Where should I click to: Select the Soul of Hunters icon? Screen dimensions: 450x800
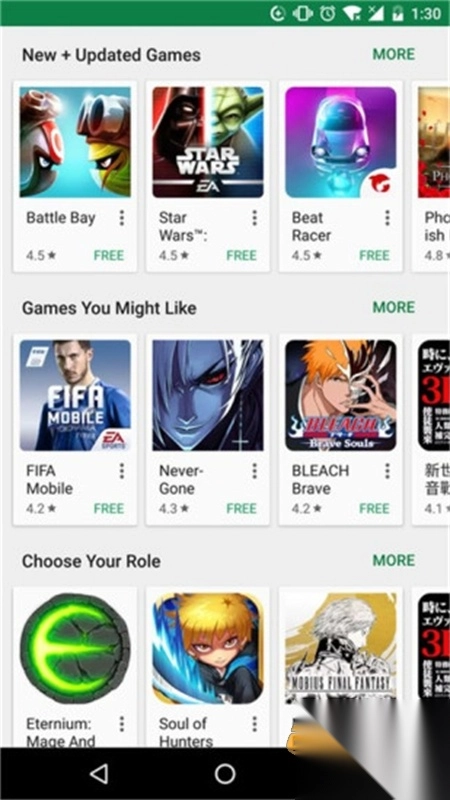pyautogui.click(x=208, y=648)
